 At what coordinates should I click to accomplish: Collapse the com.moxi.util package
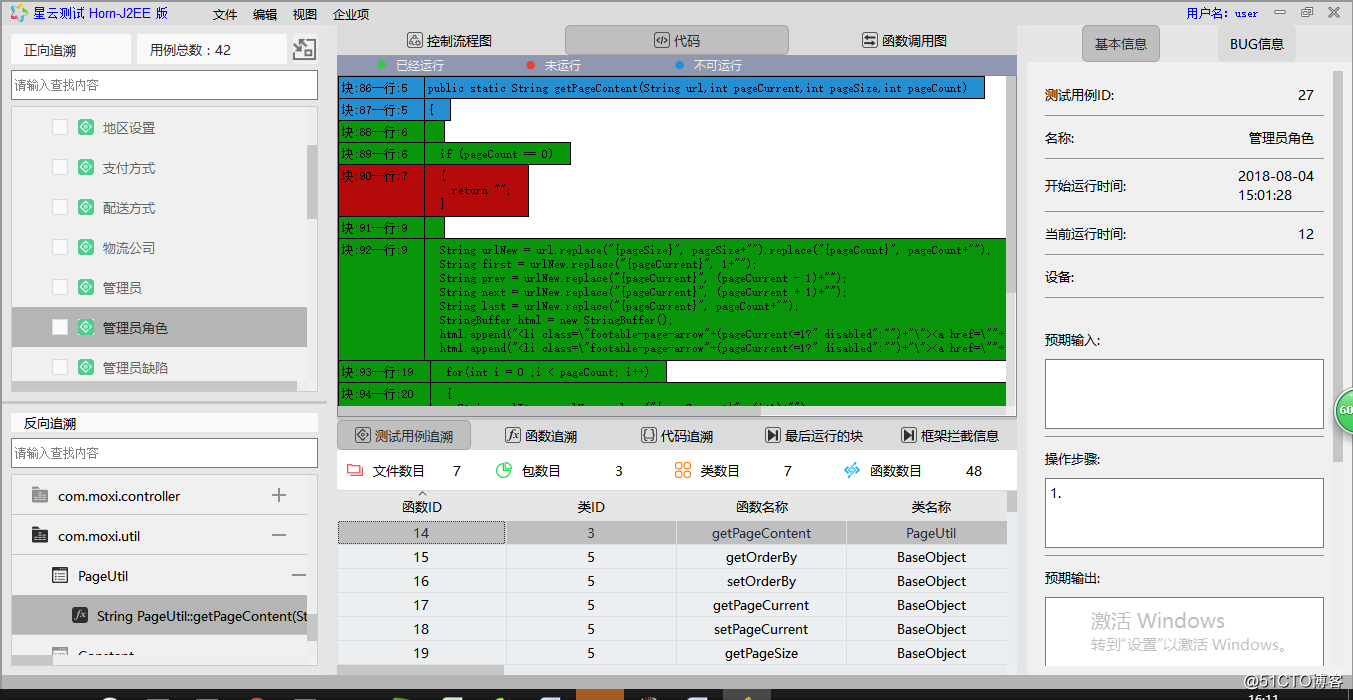[x=279, y=535]
